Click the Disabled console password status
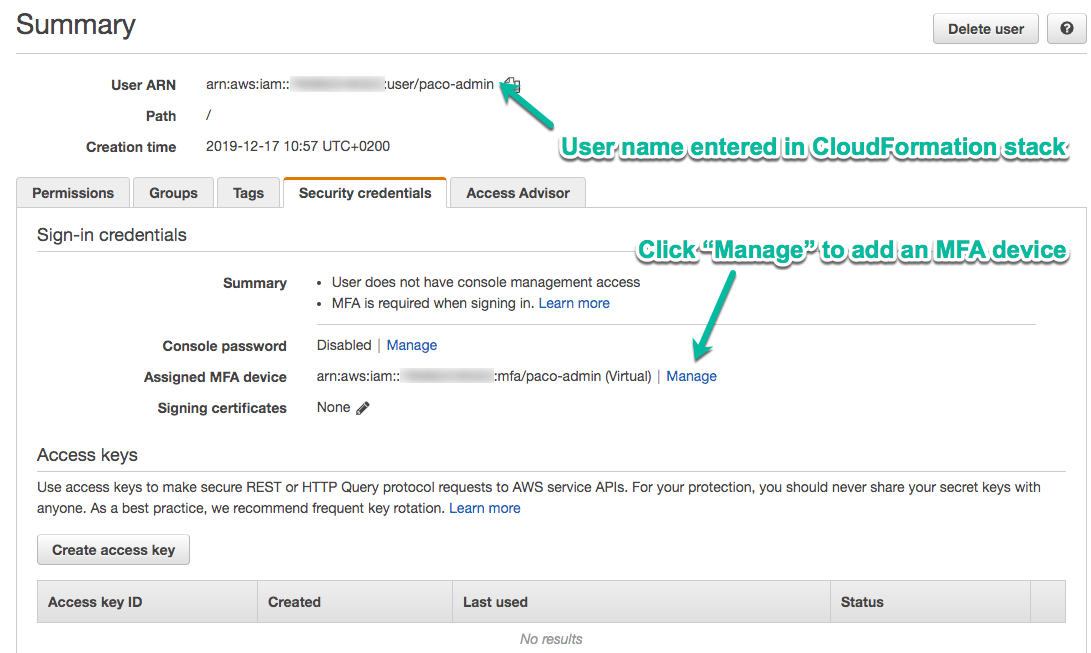1091x653 pixels. (344, 345)
